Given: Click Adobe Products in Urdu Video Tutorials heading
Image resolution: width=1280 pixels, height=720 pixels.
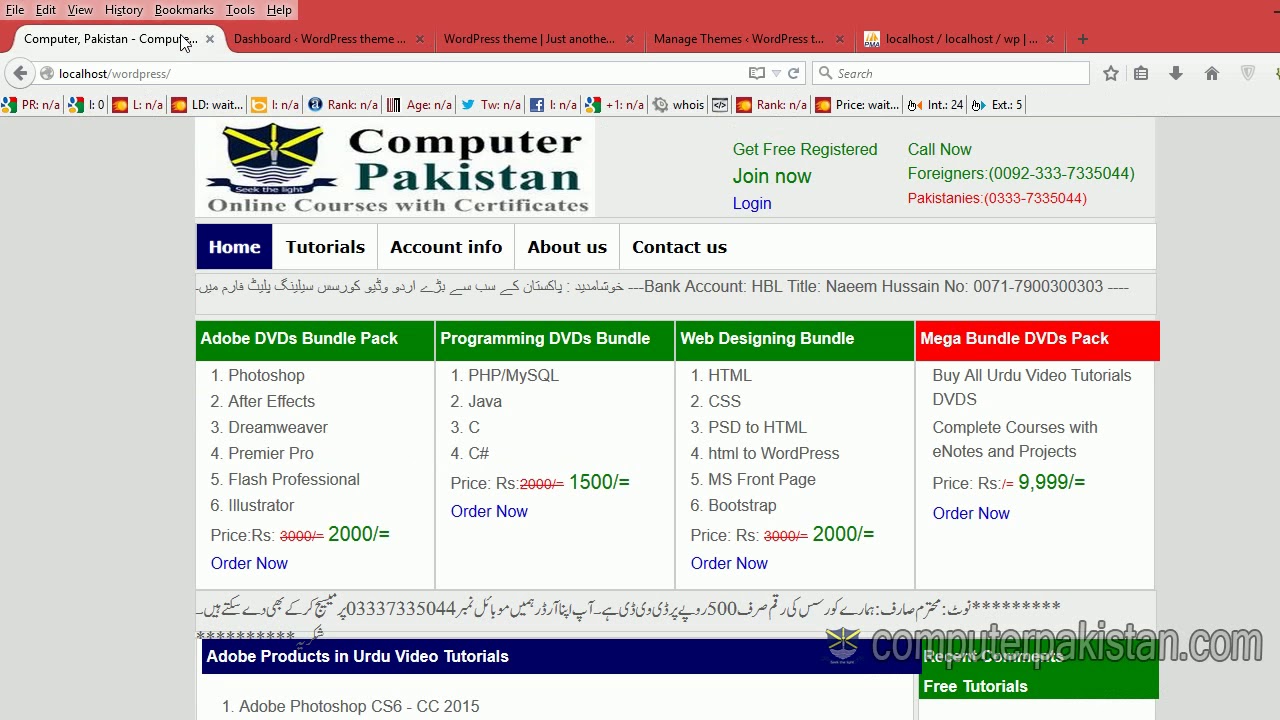Looking at the screenshot, I should [357, 656].
